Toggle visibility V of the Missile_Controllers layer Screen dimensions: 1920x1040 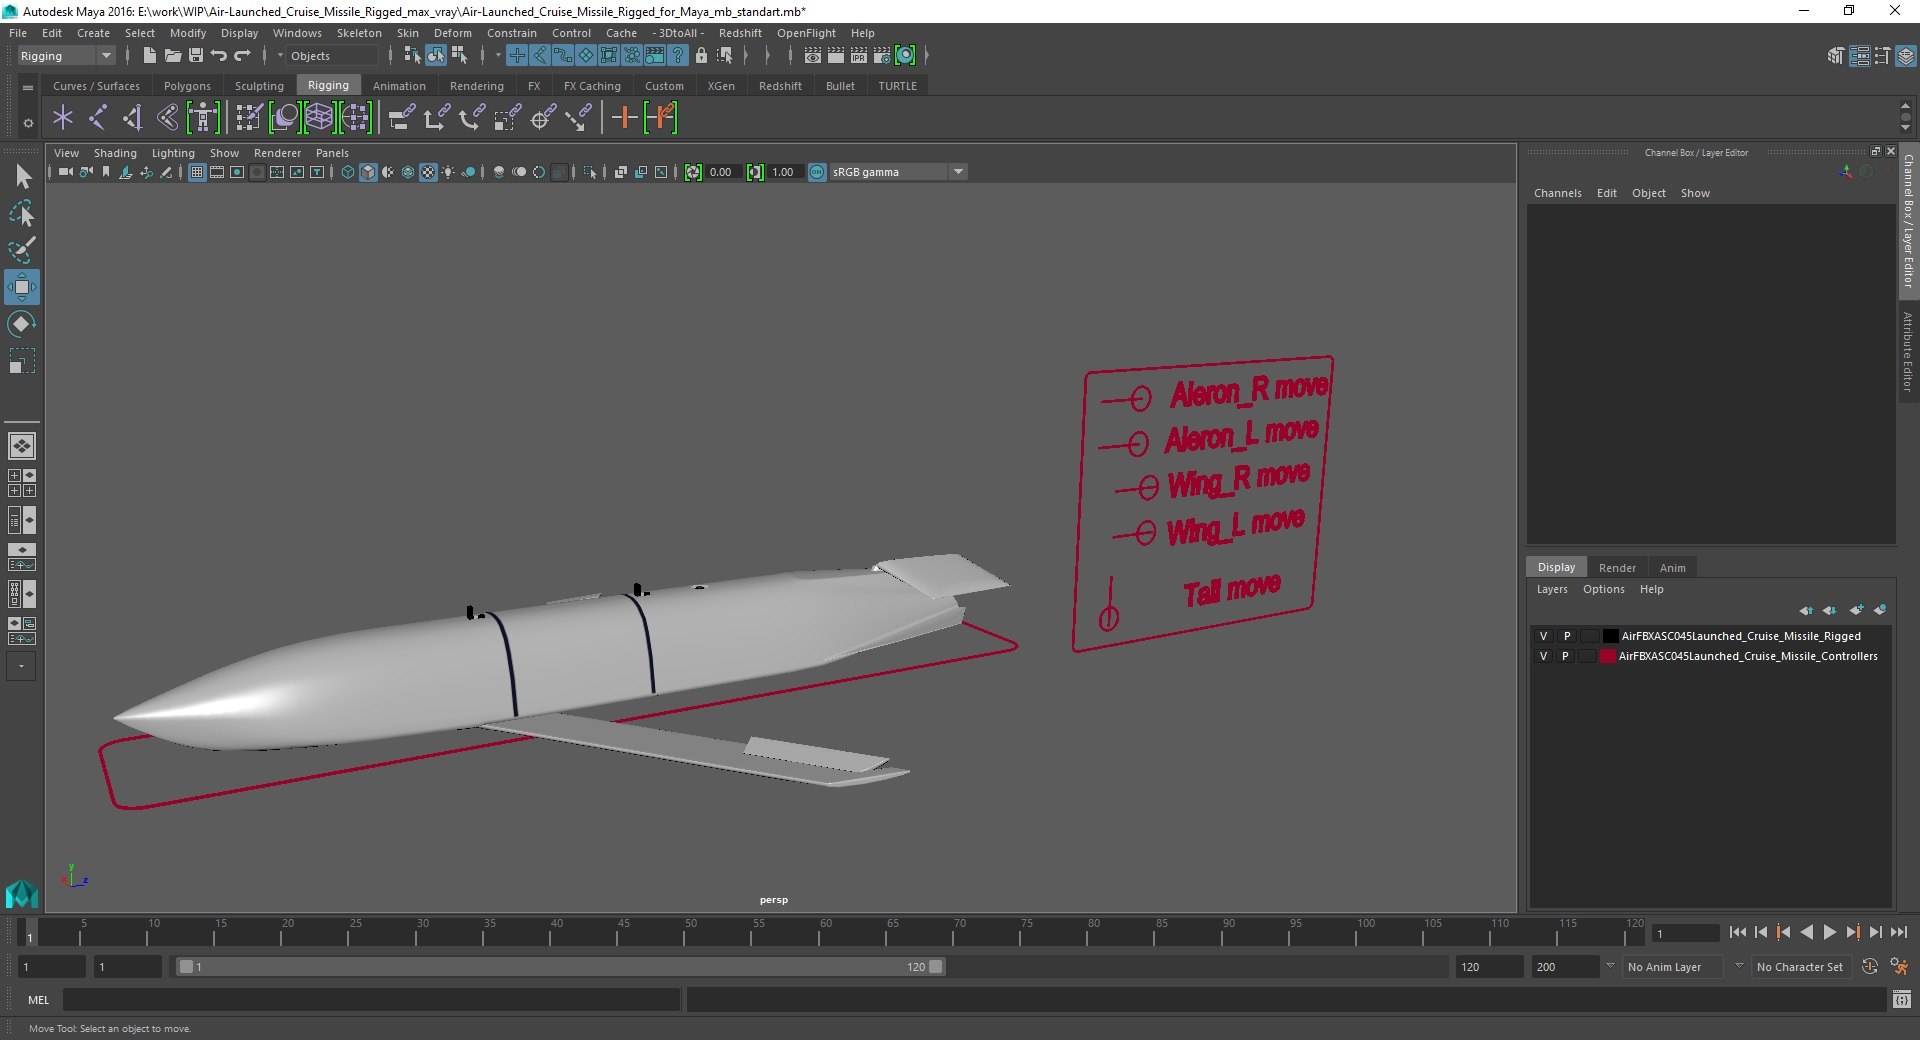[x=1543, y=656]
